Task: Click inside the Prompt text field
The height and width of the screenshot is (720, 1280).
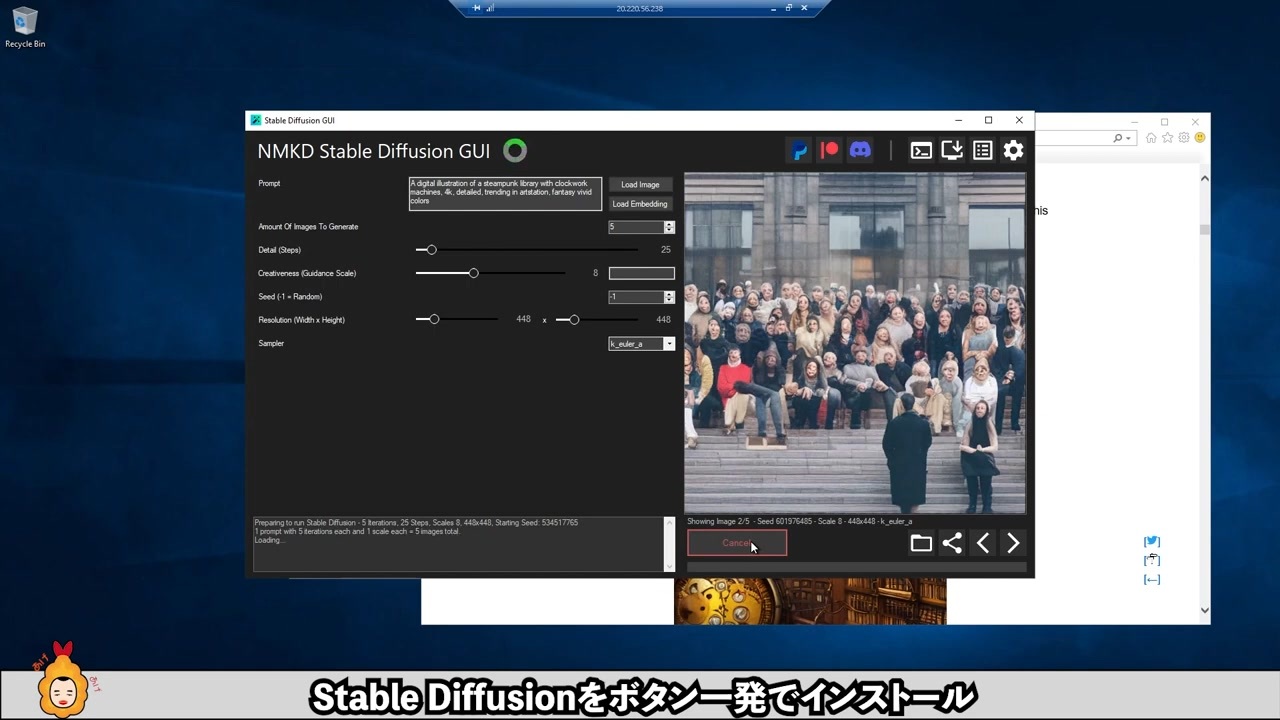Action: coord(505,192)
